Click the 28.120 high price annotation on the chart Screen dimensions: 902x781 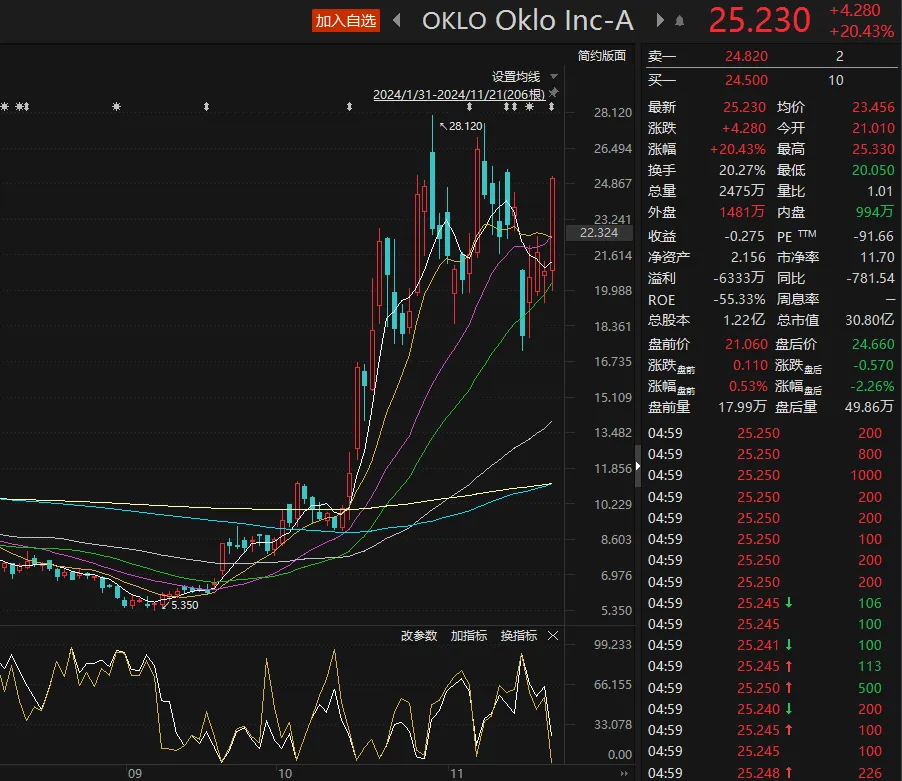pos(461,126)
